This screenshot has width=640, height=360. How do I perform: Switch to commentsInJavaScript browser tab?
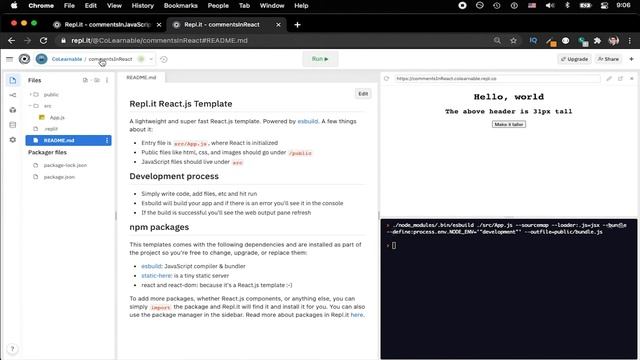coord(107,25)
